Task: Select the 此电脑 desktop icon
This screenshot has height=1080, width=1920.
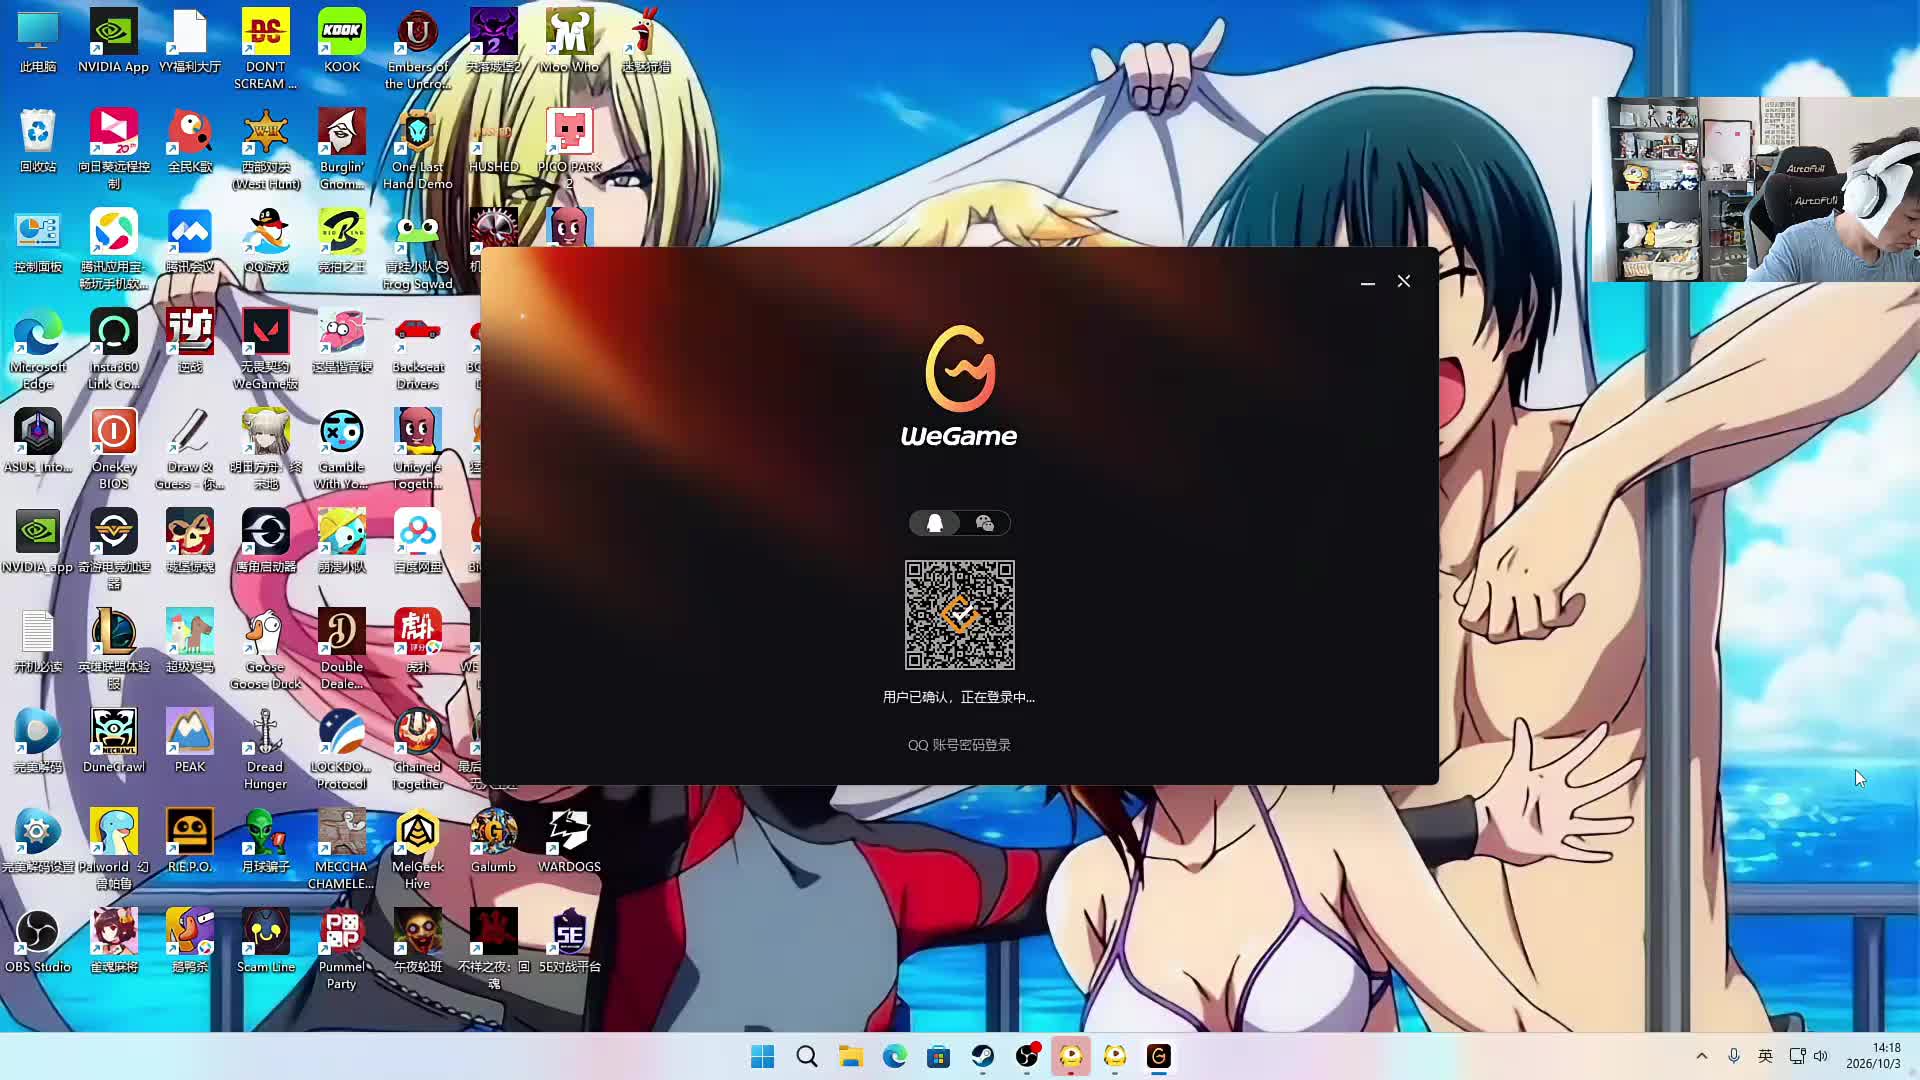Action: (38, 42)
